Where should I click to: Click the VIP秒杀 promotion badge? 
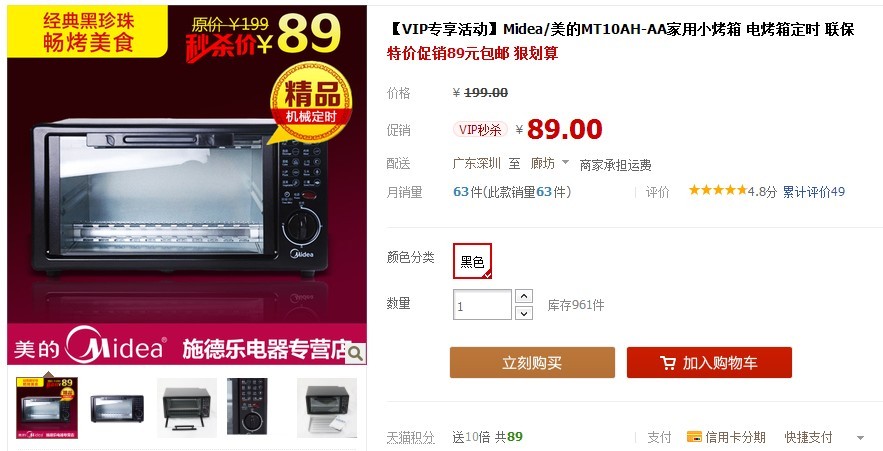point(480,130)
